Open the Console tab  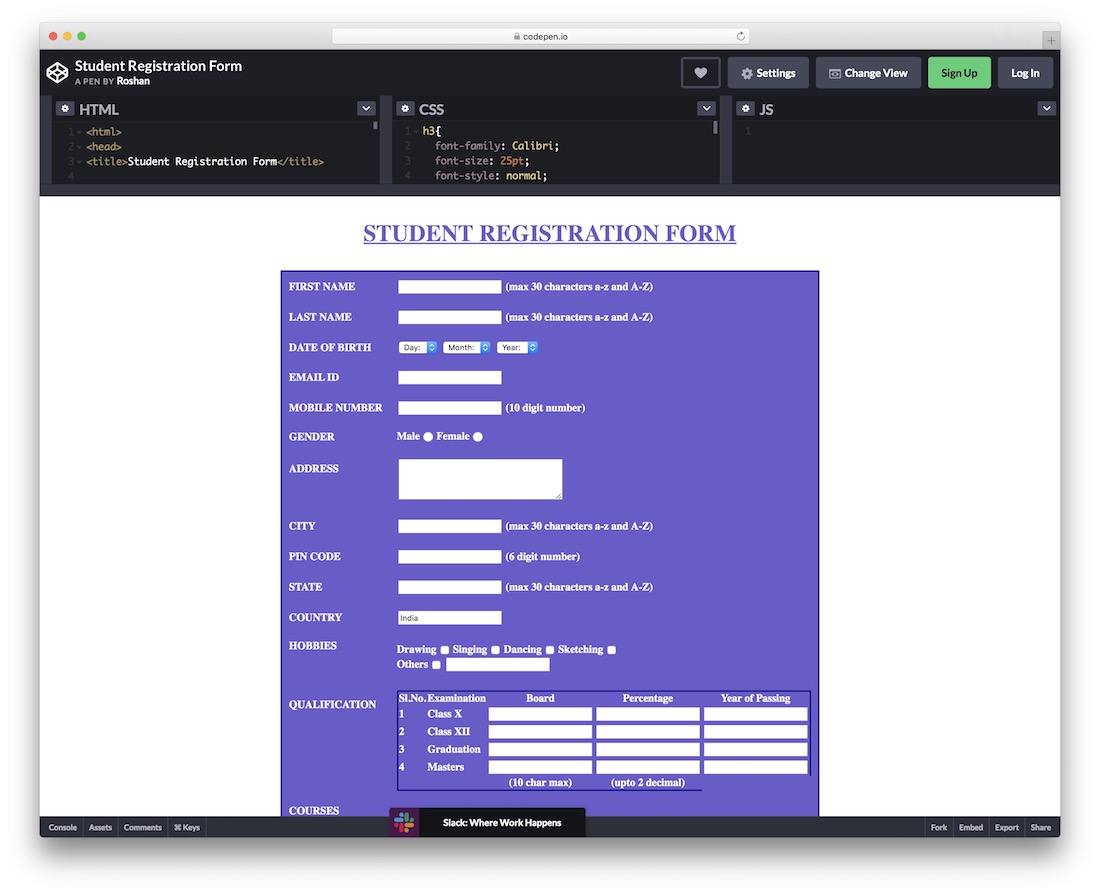(62, 827)
